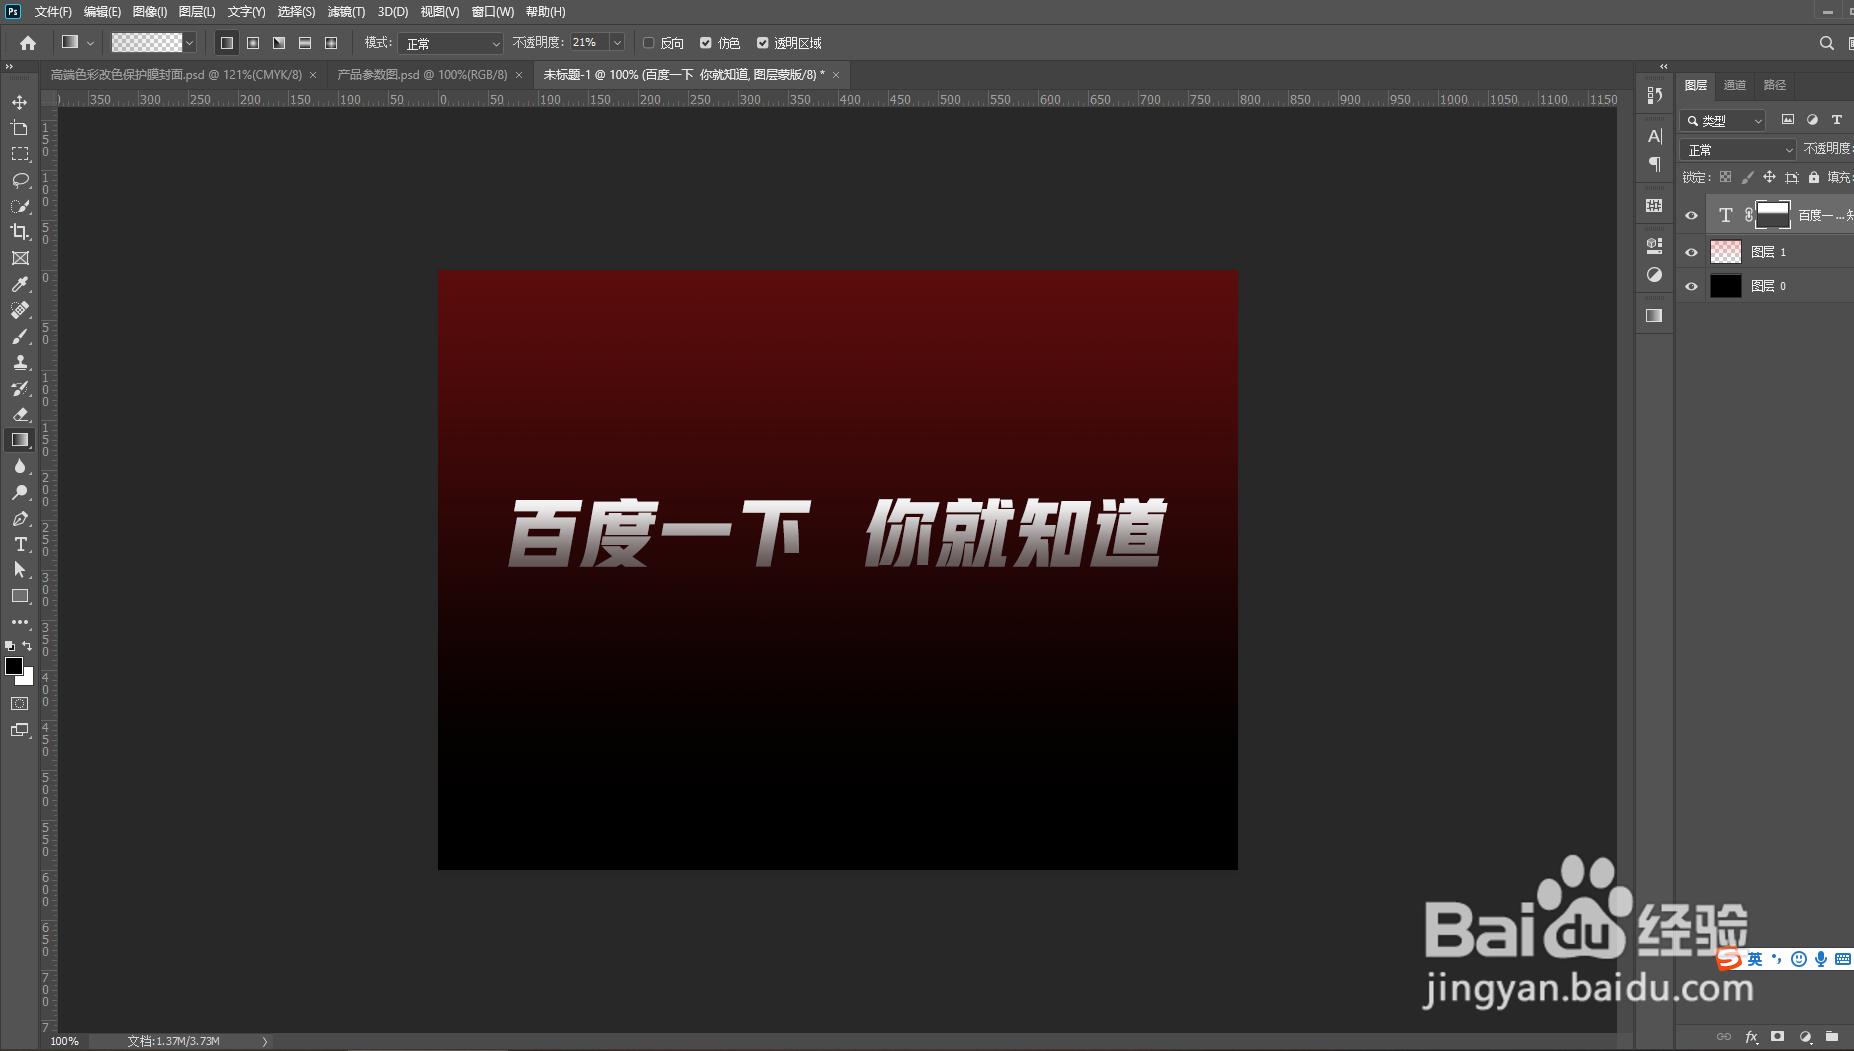
Task: Toggle the 反向 (reverse) checkbox
Action: pos(649,43)
